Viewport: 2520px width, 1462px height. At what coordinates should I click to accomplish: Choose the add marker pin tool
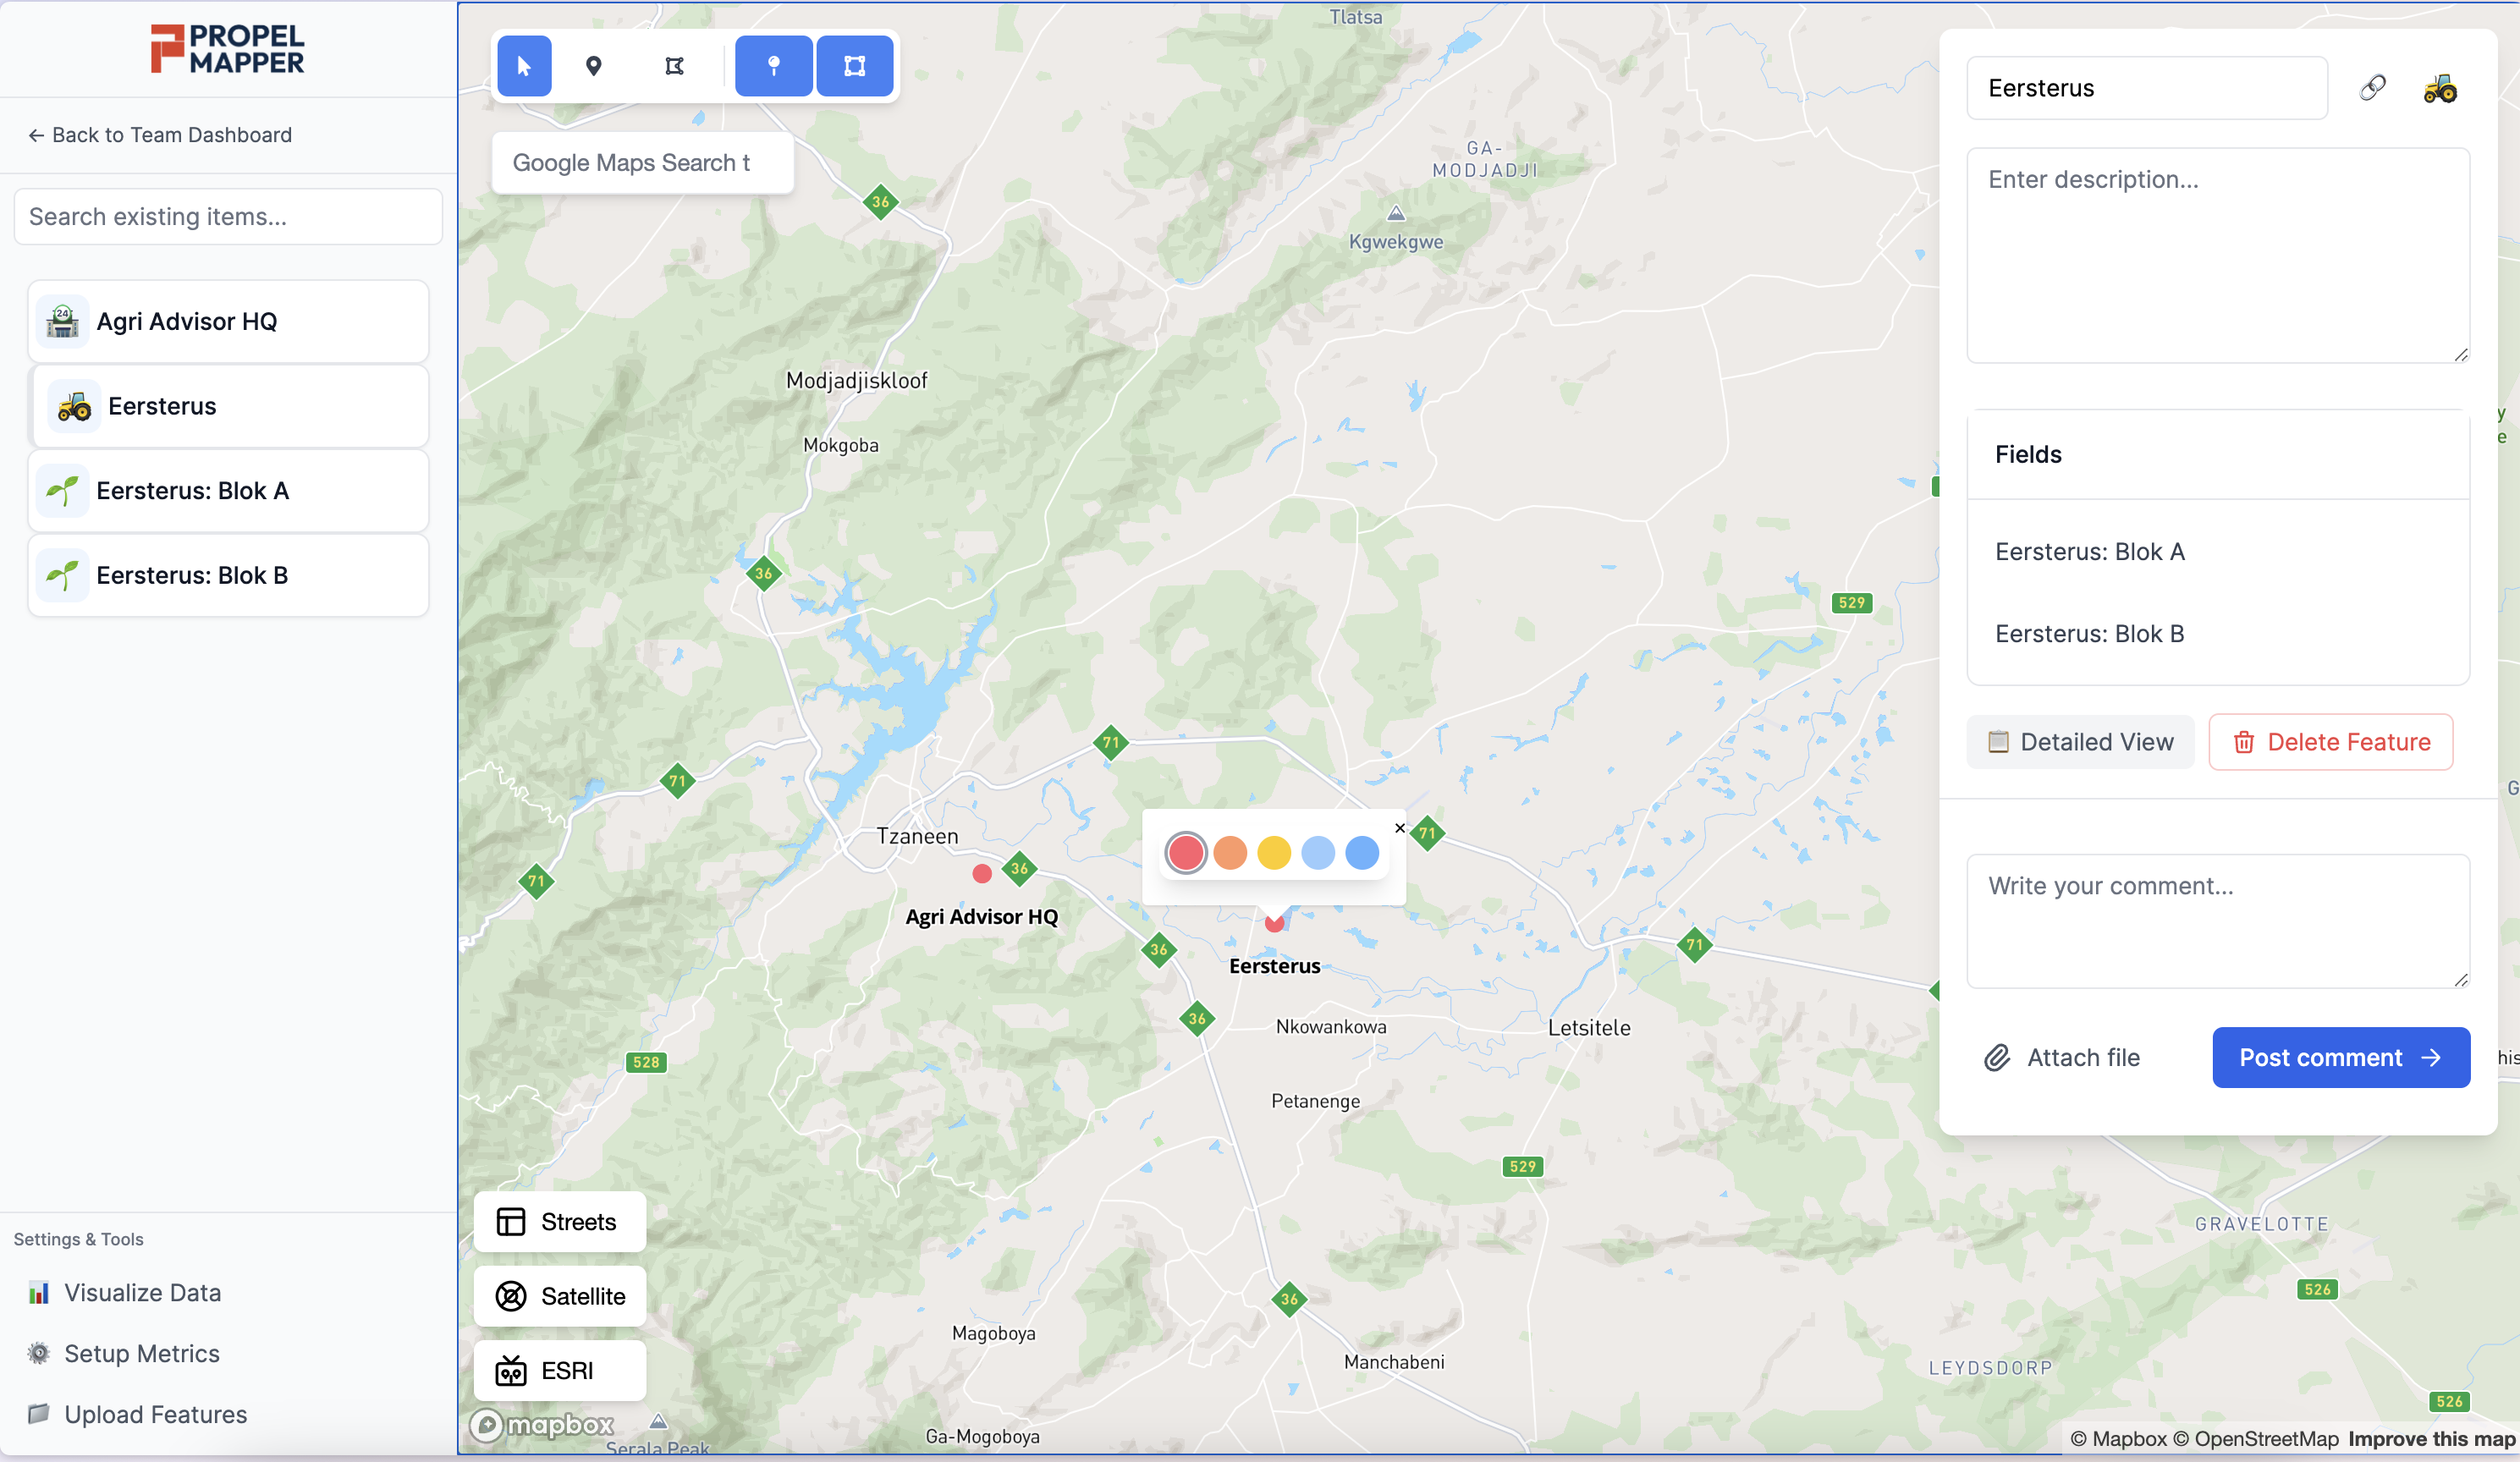pyautogui.click(x=594, y=66)
